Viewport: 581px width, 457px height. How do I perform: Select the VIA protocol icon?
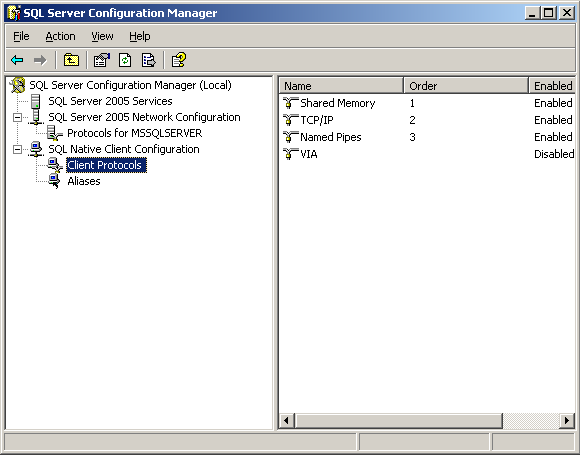click(x=290, y=154)
